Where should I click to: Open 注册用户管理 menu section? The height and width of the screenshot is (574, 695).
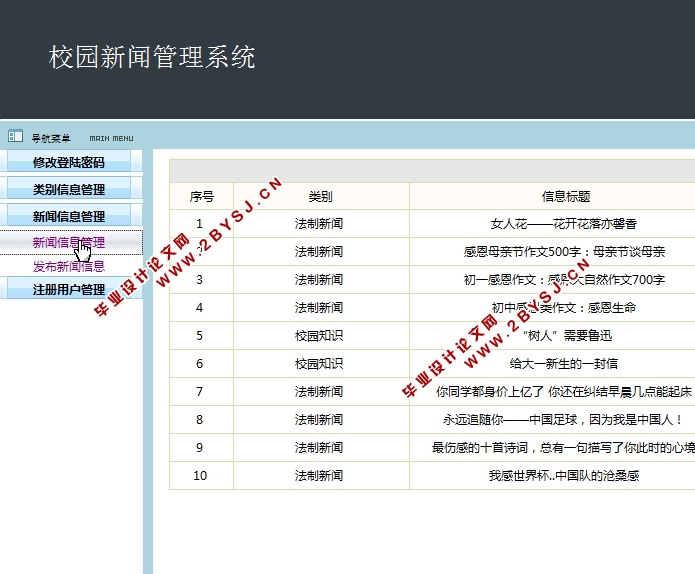coord(69,289)
